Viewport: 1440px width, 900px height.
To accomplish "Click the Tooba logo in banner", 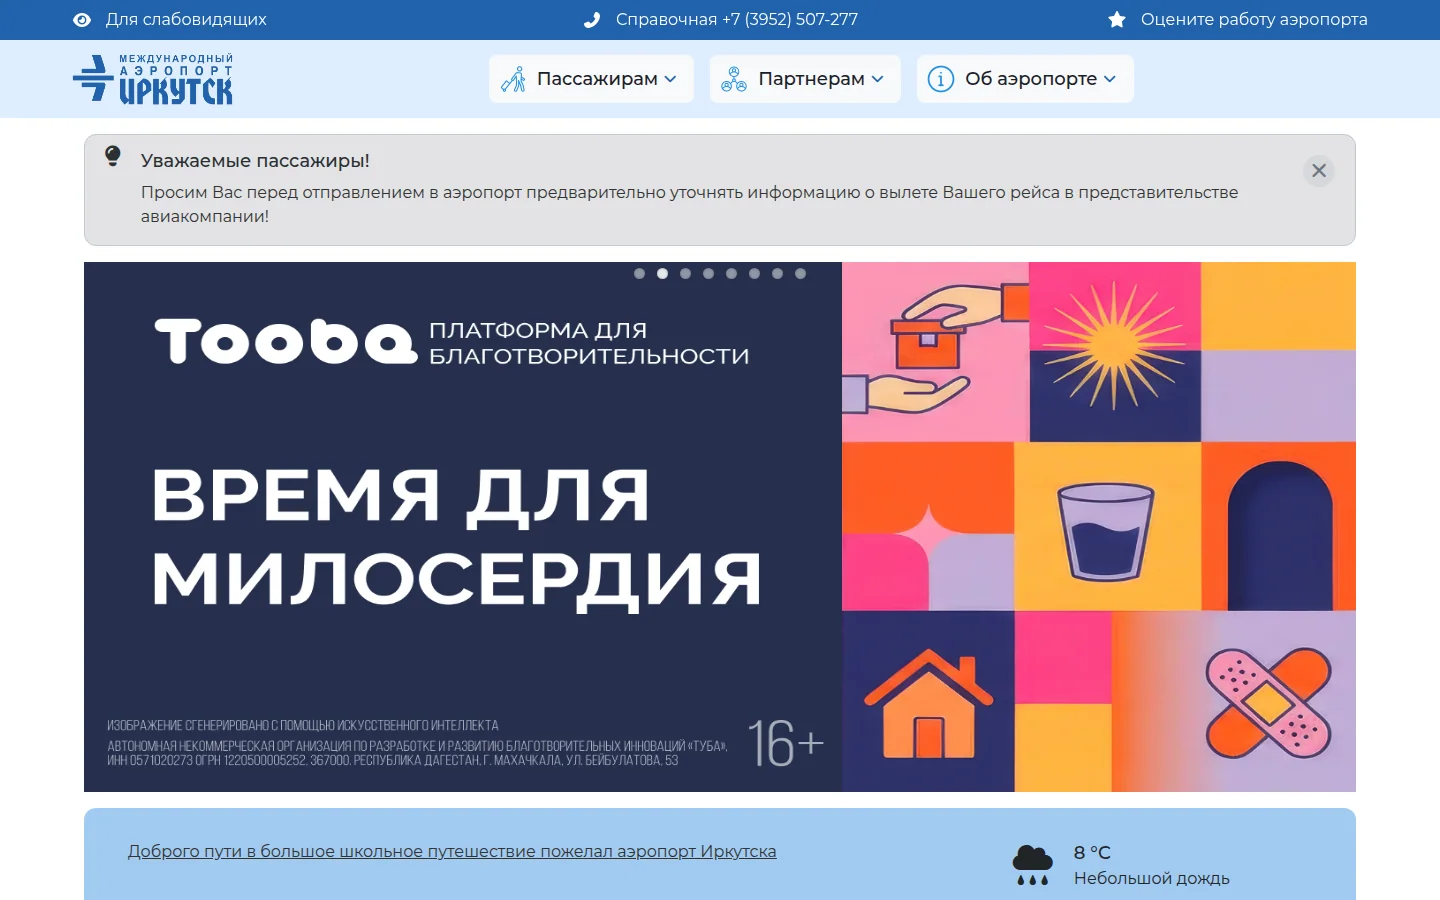I will tap(286, 342).
